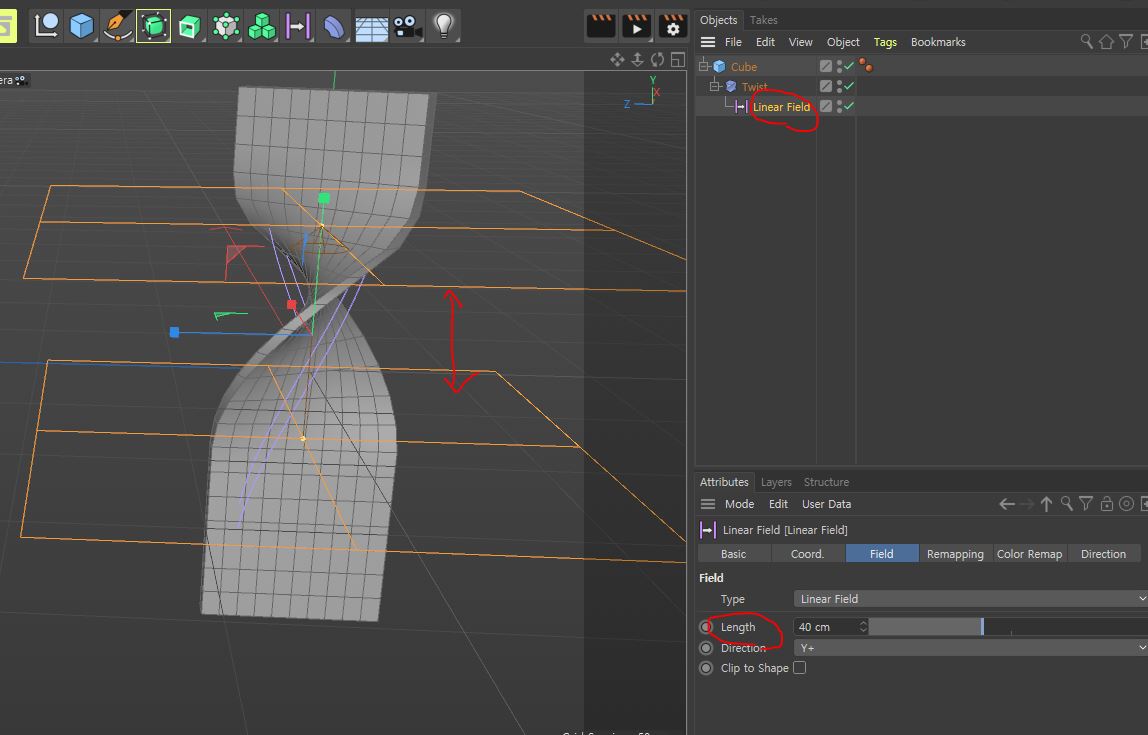Open the Direction Y+ dropdown
This screenshot has height=735, width=1148.
(x=971, y=648)
